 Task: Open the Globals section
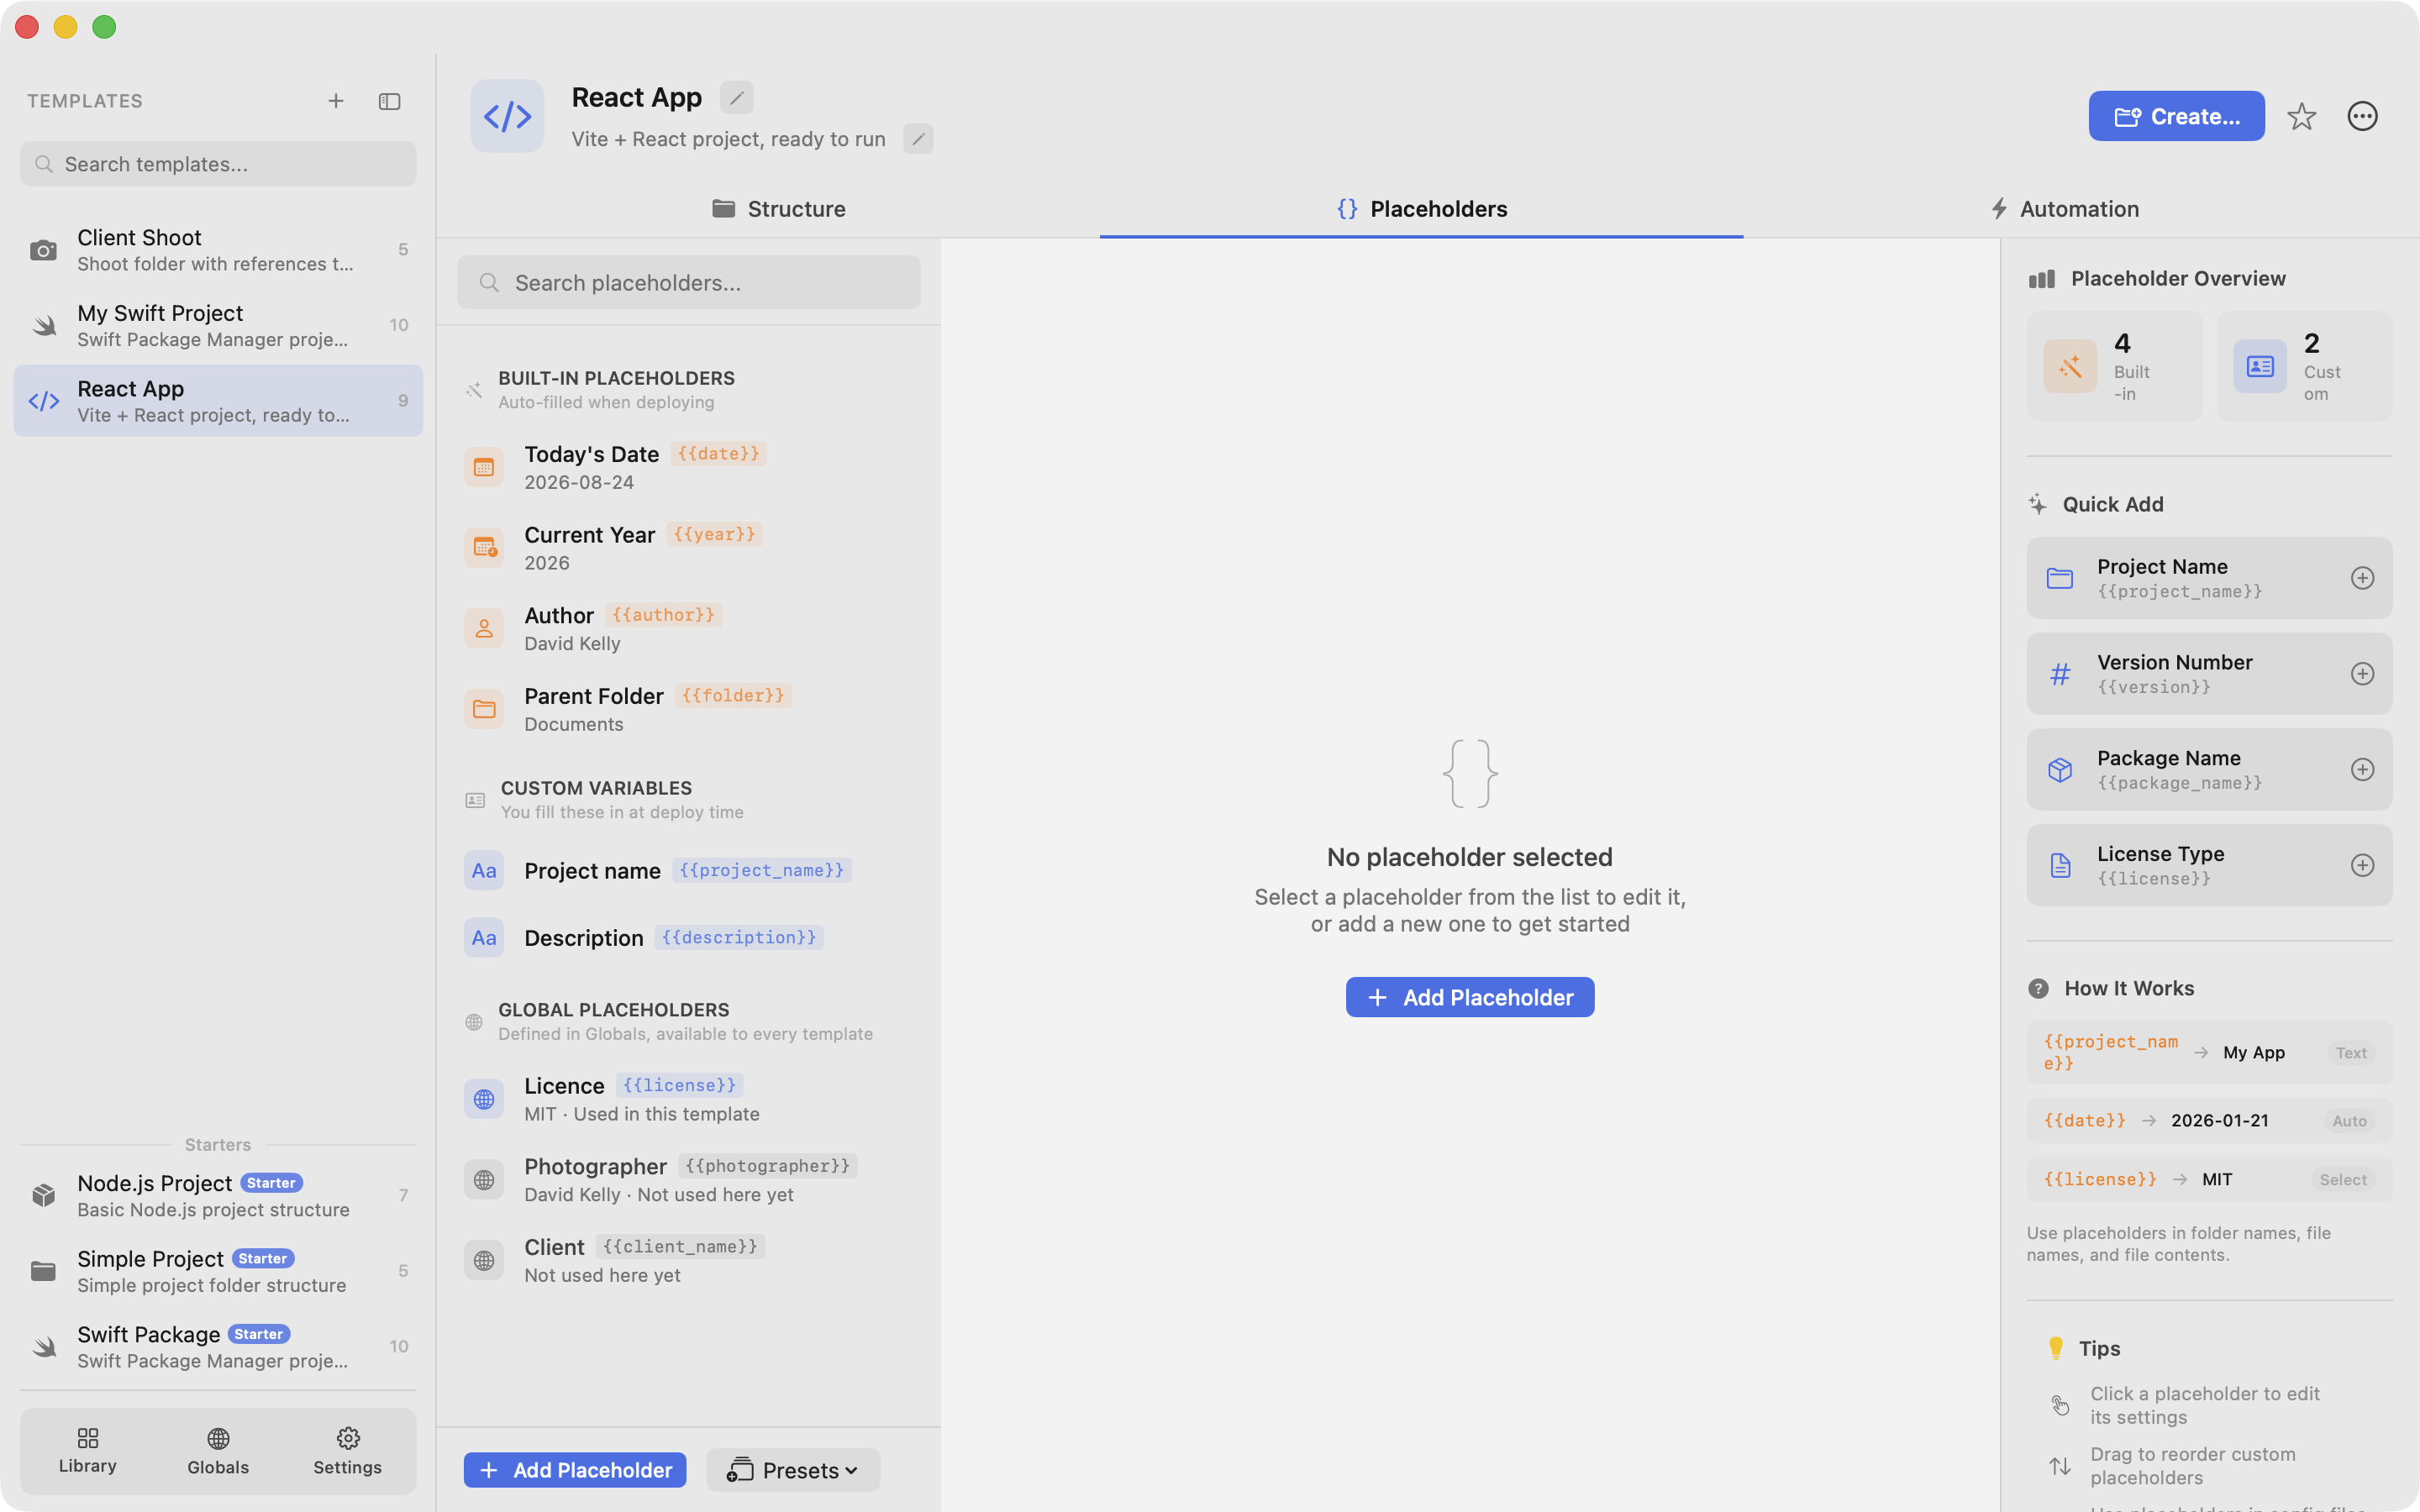click(x=218, y=1451)
